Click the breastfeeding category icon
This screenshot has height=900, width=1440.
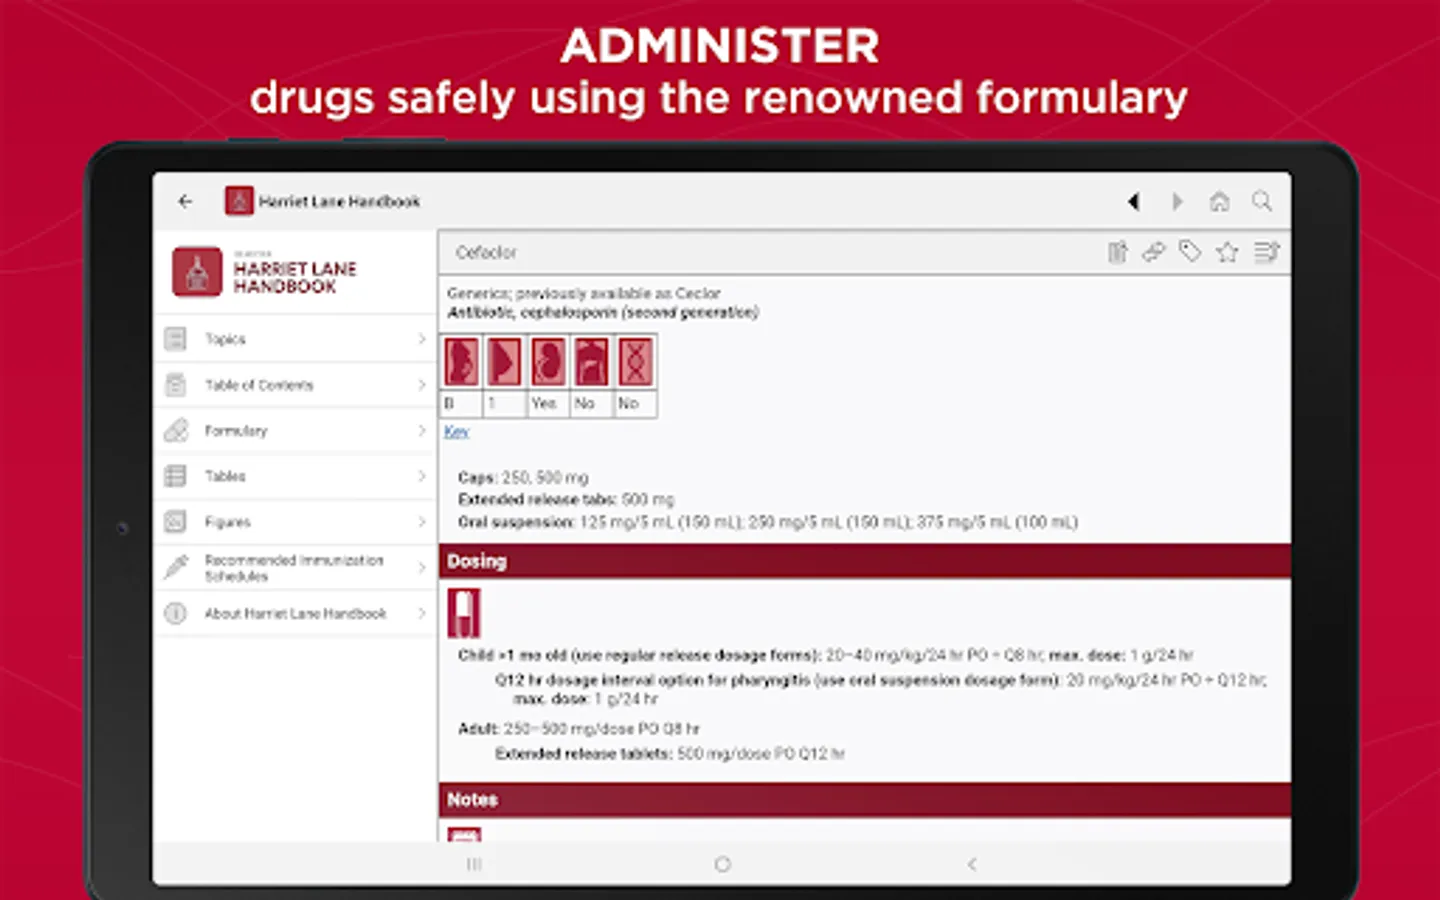[x=504, y=361]
